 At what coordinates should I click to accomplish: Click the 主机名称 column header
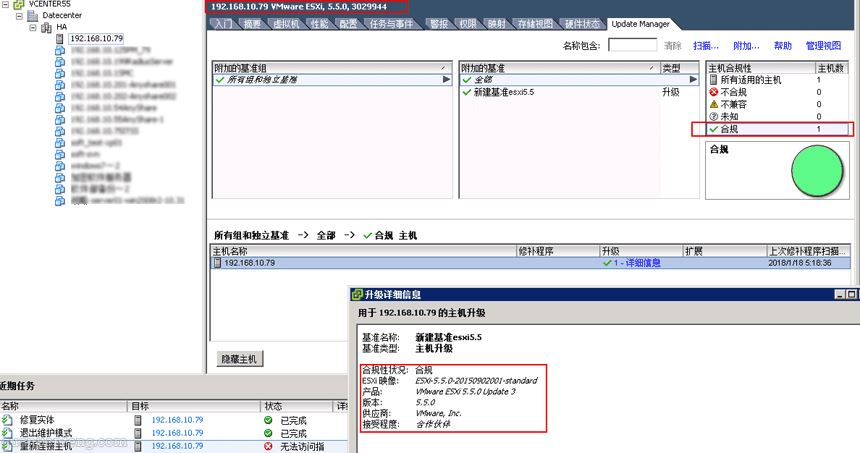tap(364, 251)
